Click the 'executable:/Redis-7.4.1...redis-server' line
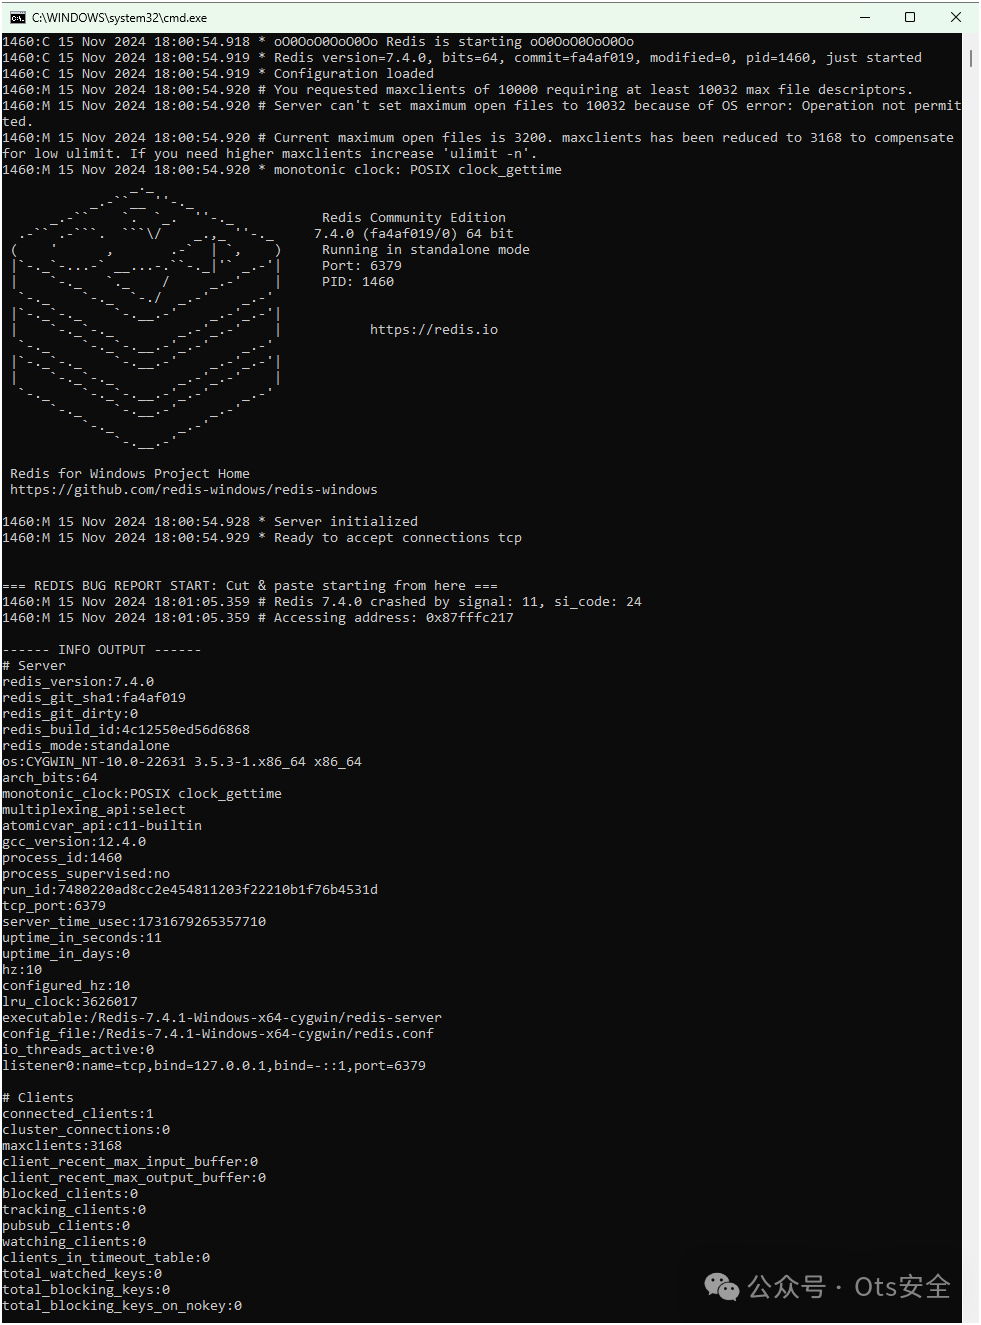The image size is (981, 1325). point(222,1018)
